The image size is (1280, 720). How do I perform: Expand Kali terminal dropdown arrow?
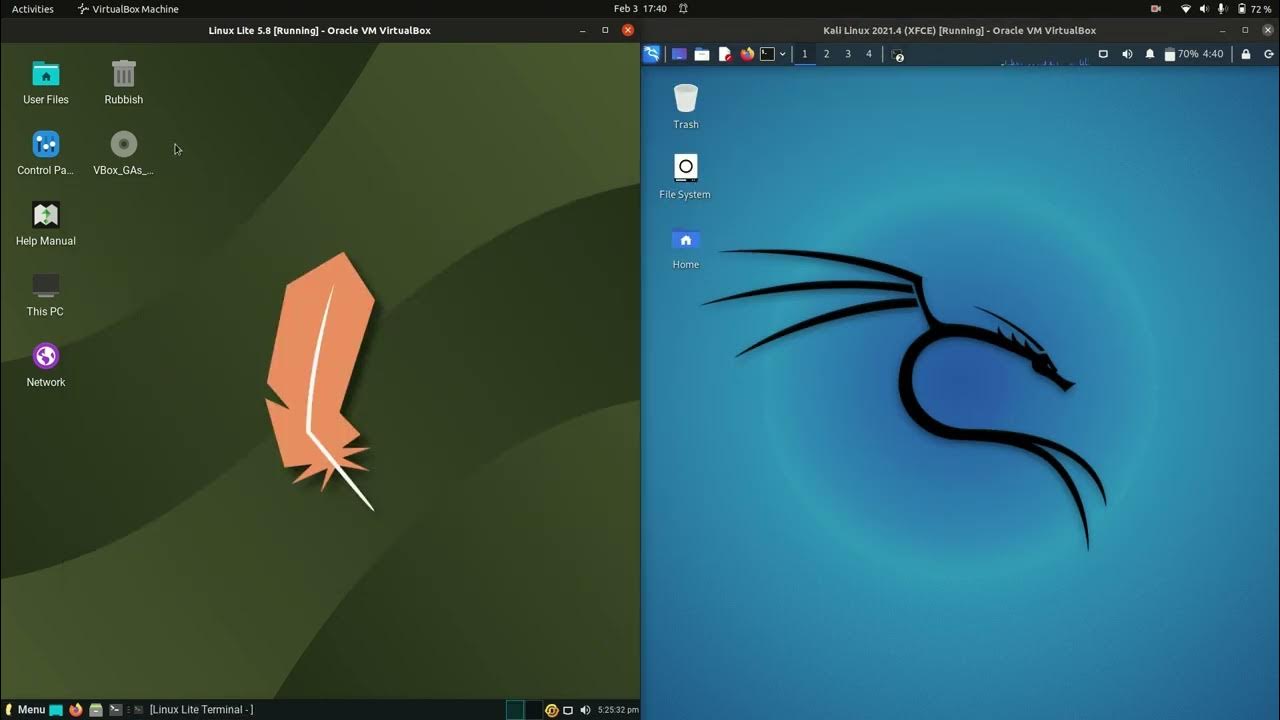782,54
